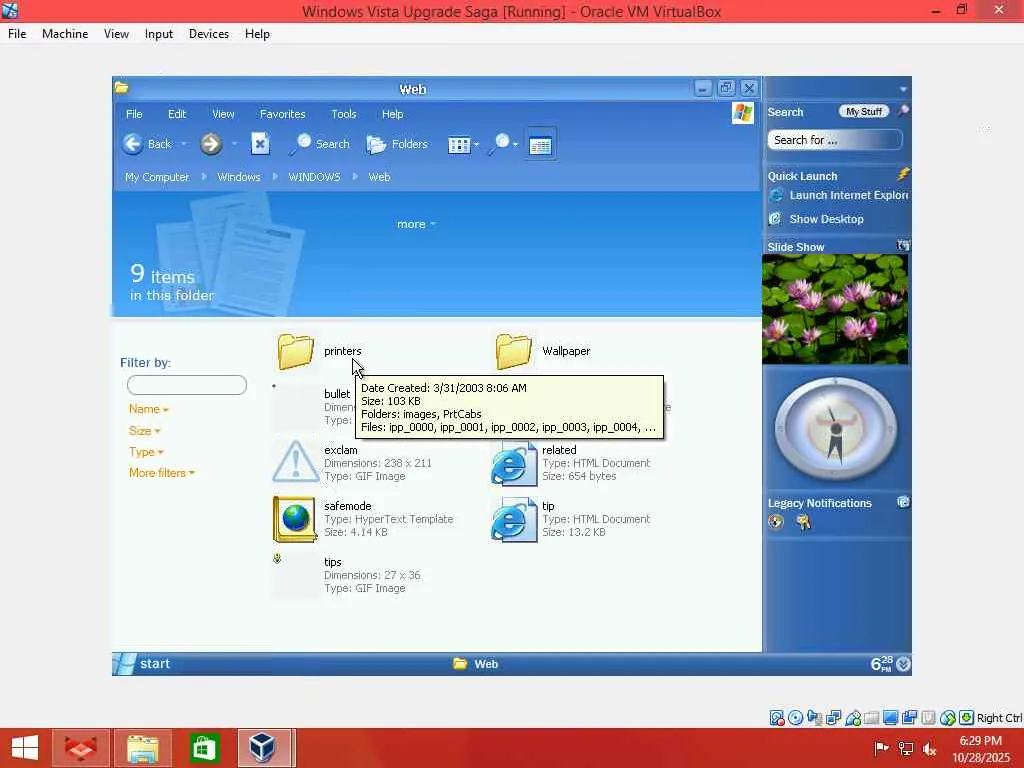Open the Tools menu
Screen dimensions: 1024x768
[344, 114]
